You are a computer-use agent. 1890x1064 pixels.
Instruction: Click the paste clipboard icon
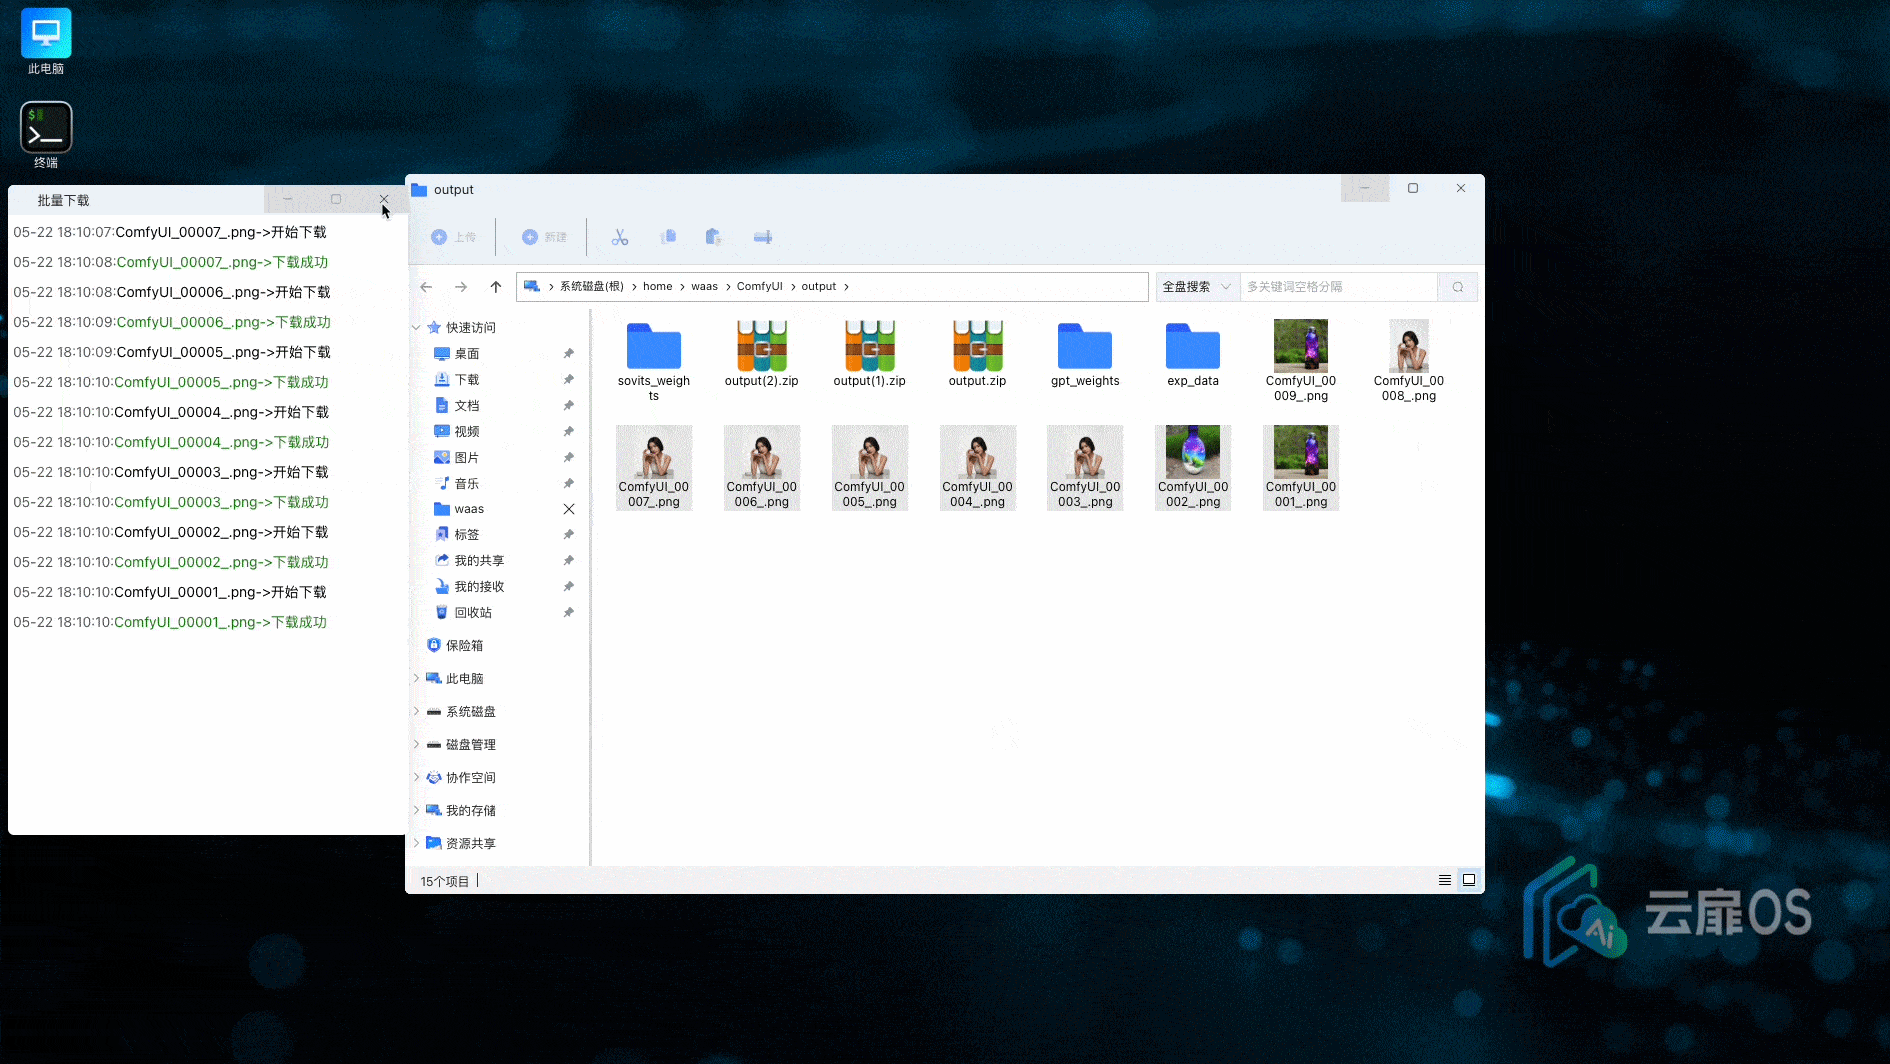coord(713,237)
